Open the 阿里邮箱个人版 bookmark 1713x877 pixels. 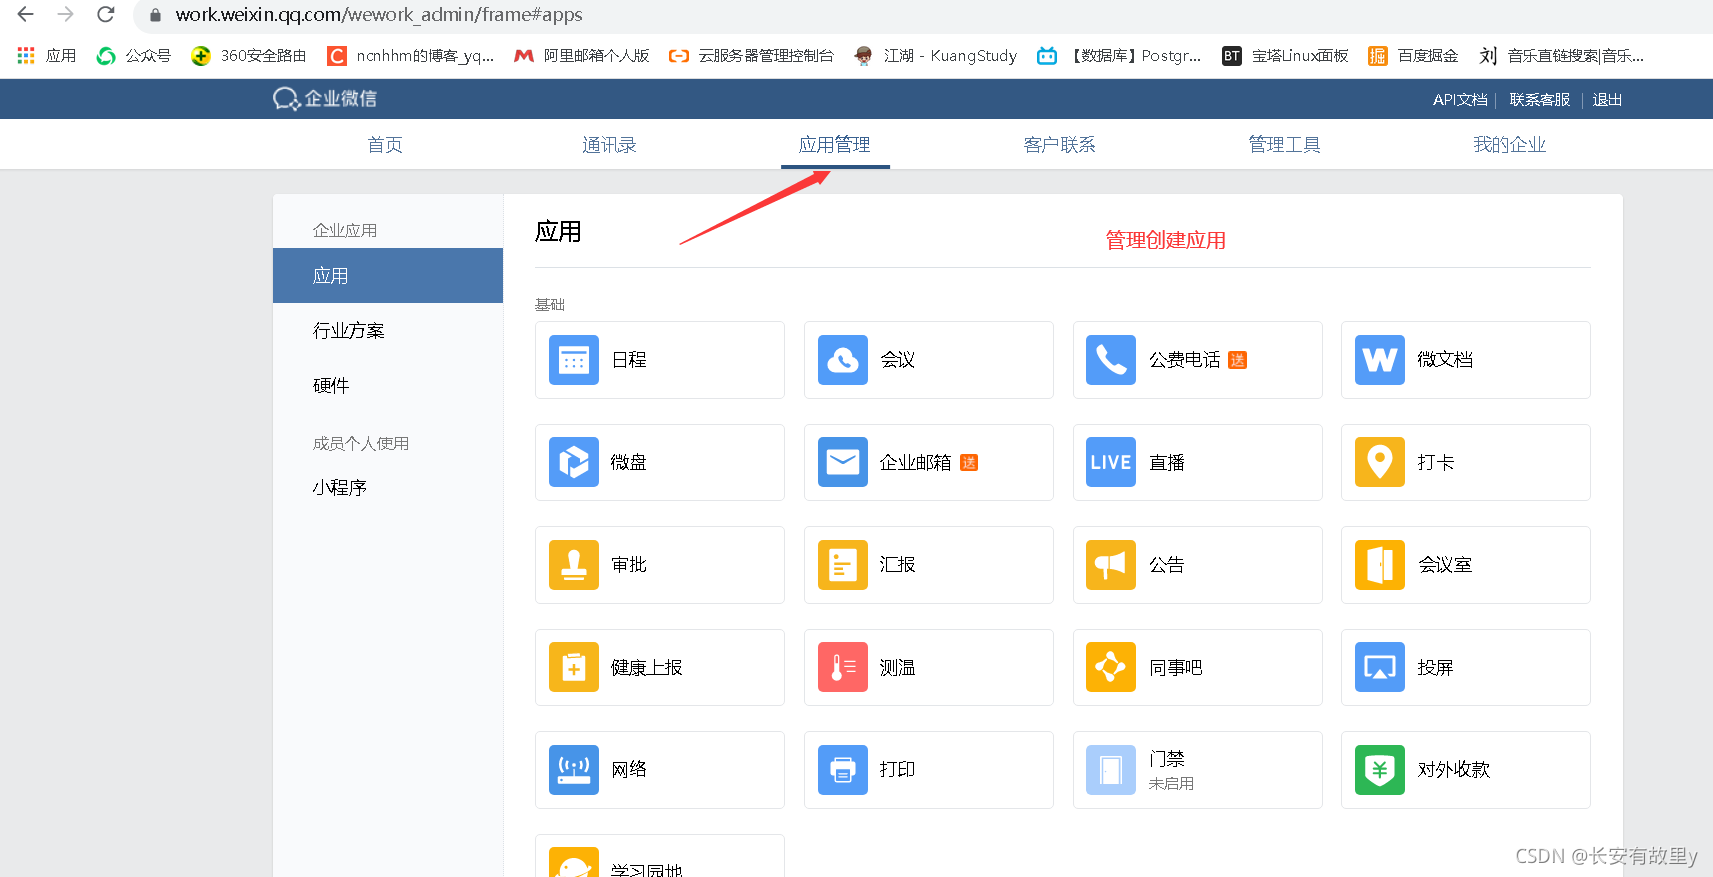[582, 55]
